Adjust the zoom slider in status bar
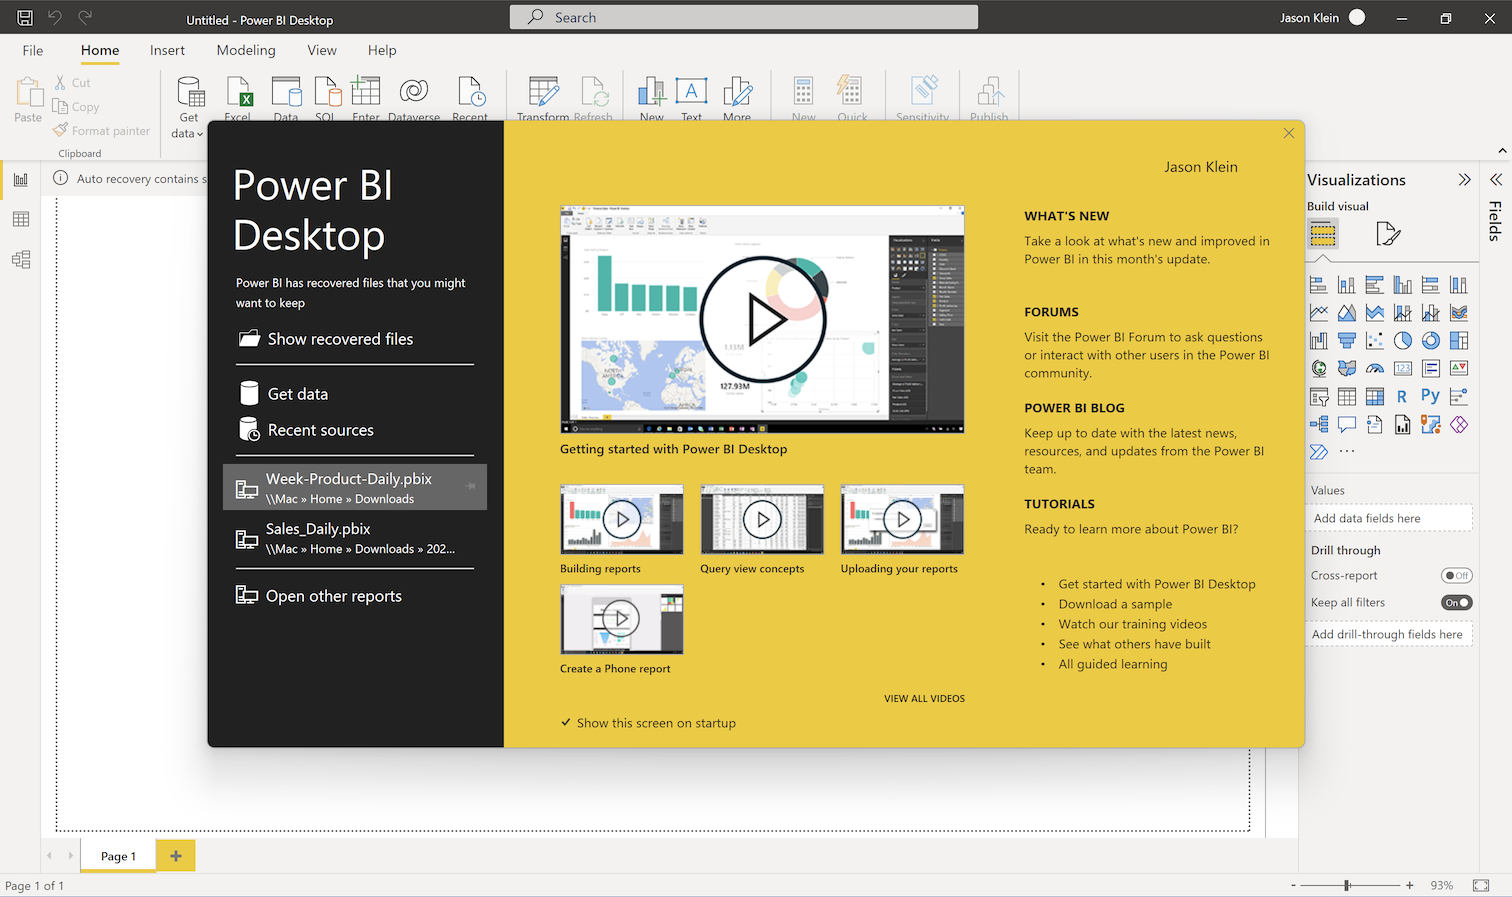 click(x=1347, y=885)
